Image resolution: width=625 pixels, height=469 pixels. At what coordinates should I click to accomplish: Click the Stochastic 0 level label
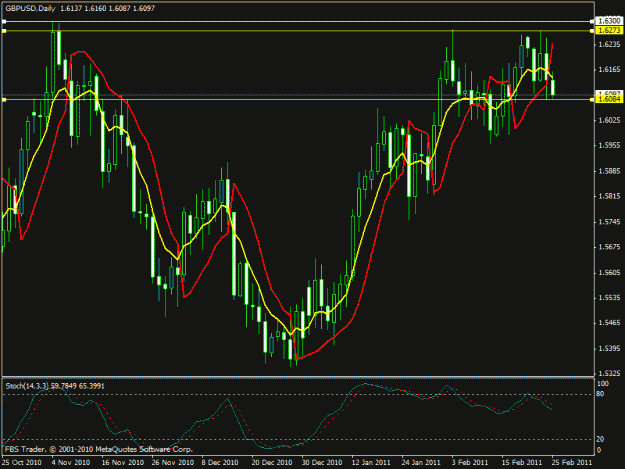click(599, 450)
